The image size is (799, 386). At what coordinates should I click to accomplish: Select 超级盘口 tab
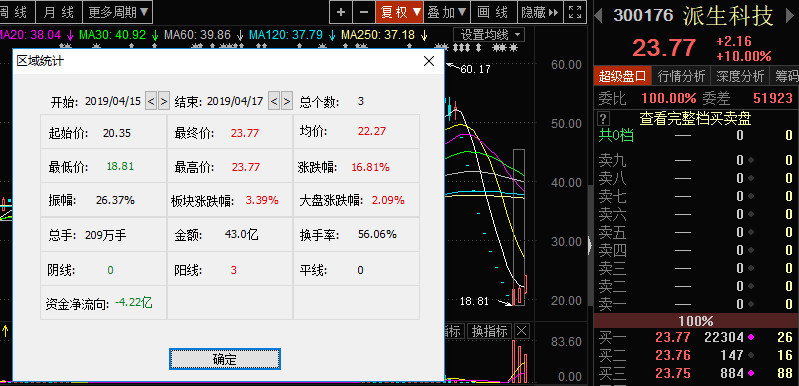pyautogui.click(x=622, y=76)
